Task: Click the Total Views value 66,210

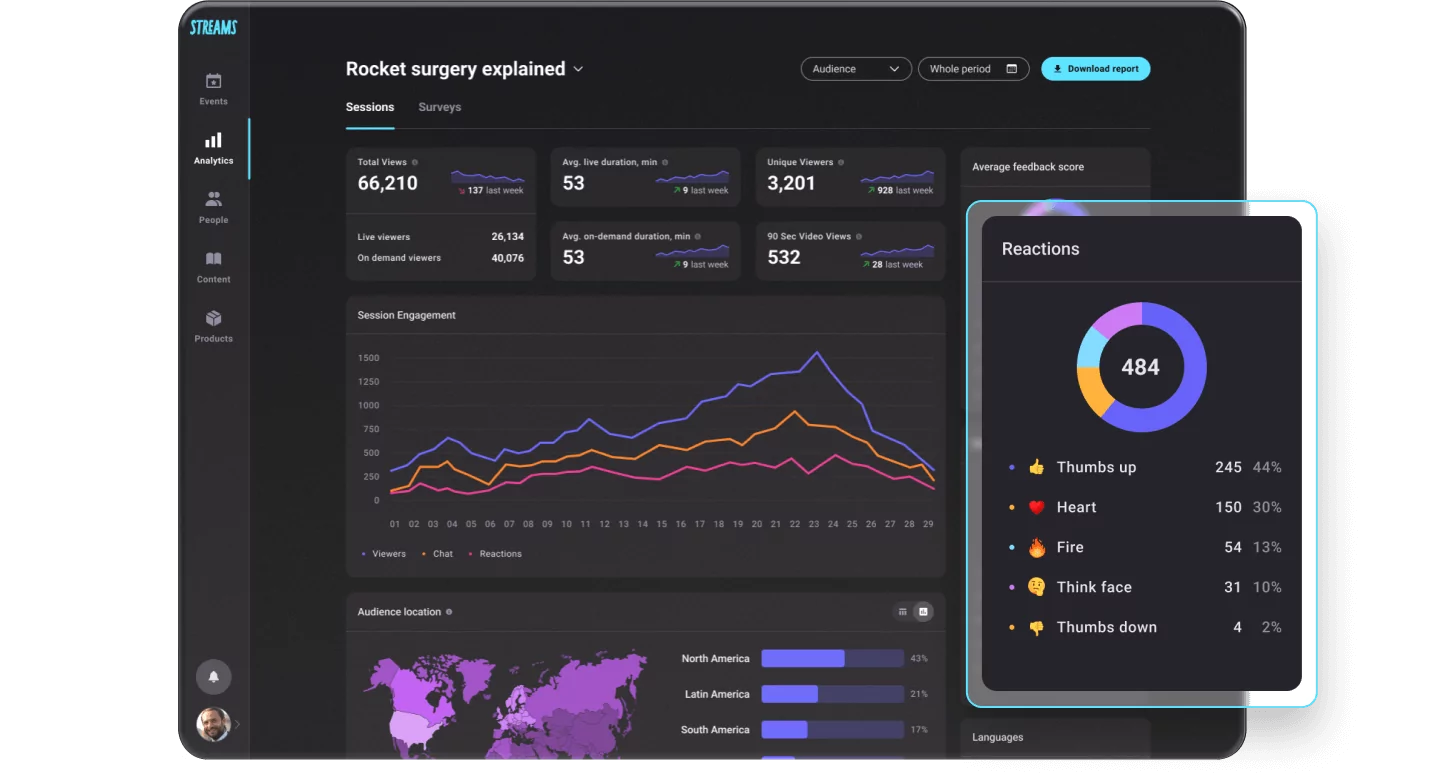Action: pyautogui.click(x=388, y=183)
